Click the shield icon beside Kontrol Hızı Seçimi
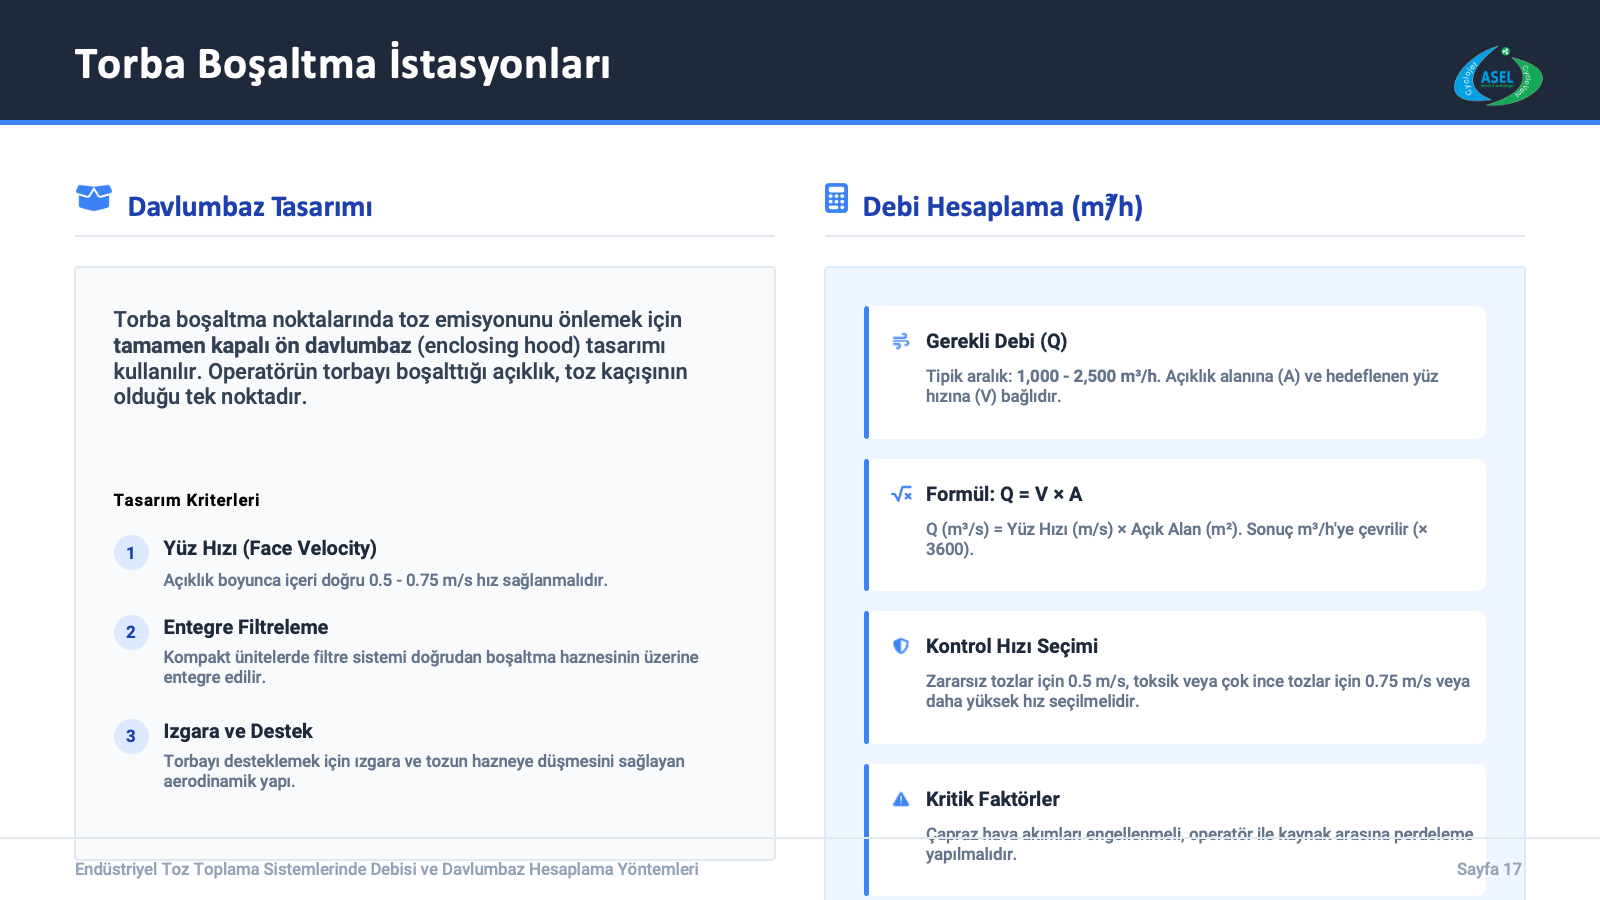Viewport: 1600px width, 900px height. [901, 646]
